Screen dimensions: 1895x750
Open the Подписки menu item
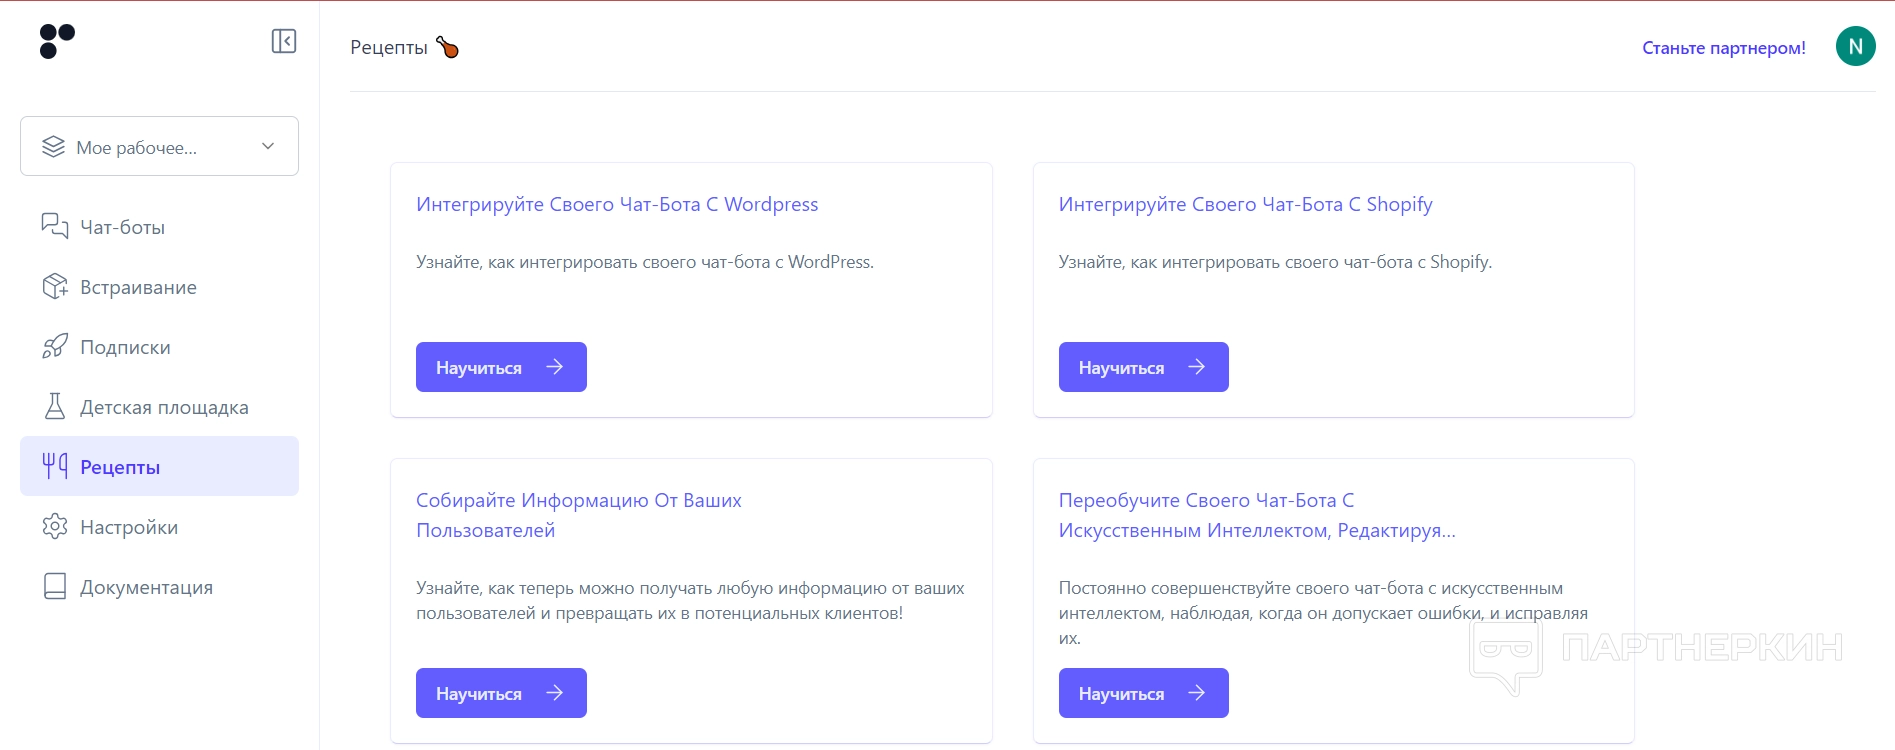pyautogui.click(x=125, y=347)
